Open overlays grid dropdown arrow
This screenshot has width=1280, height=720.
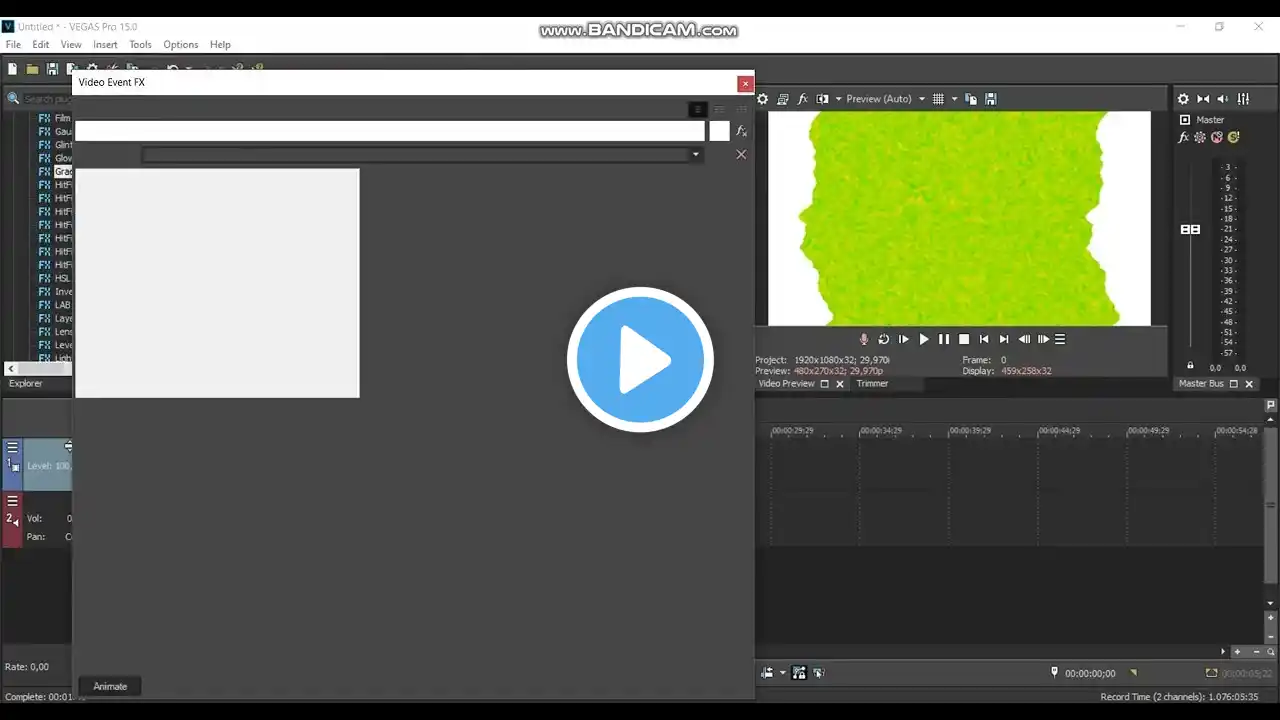point(954,99)
